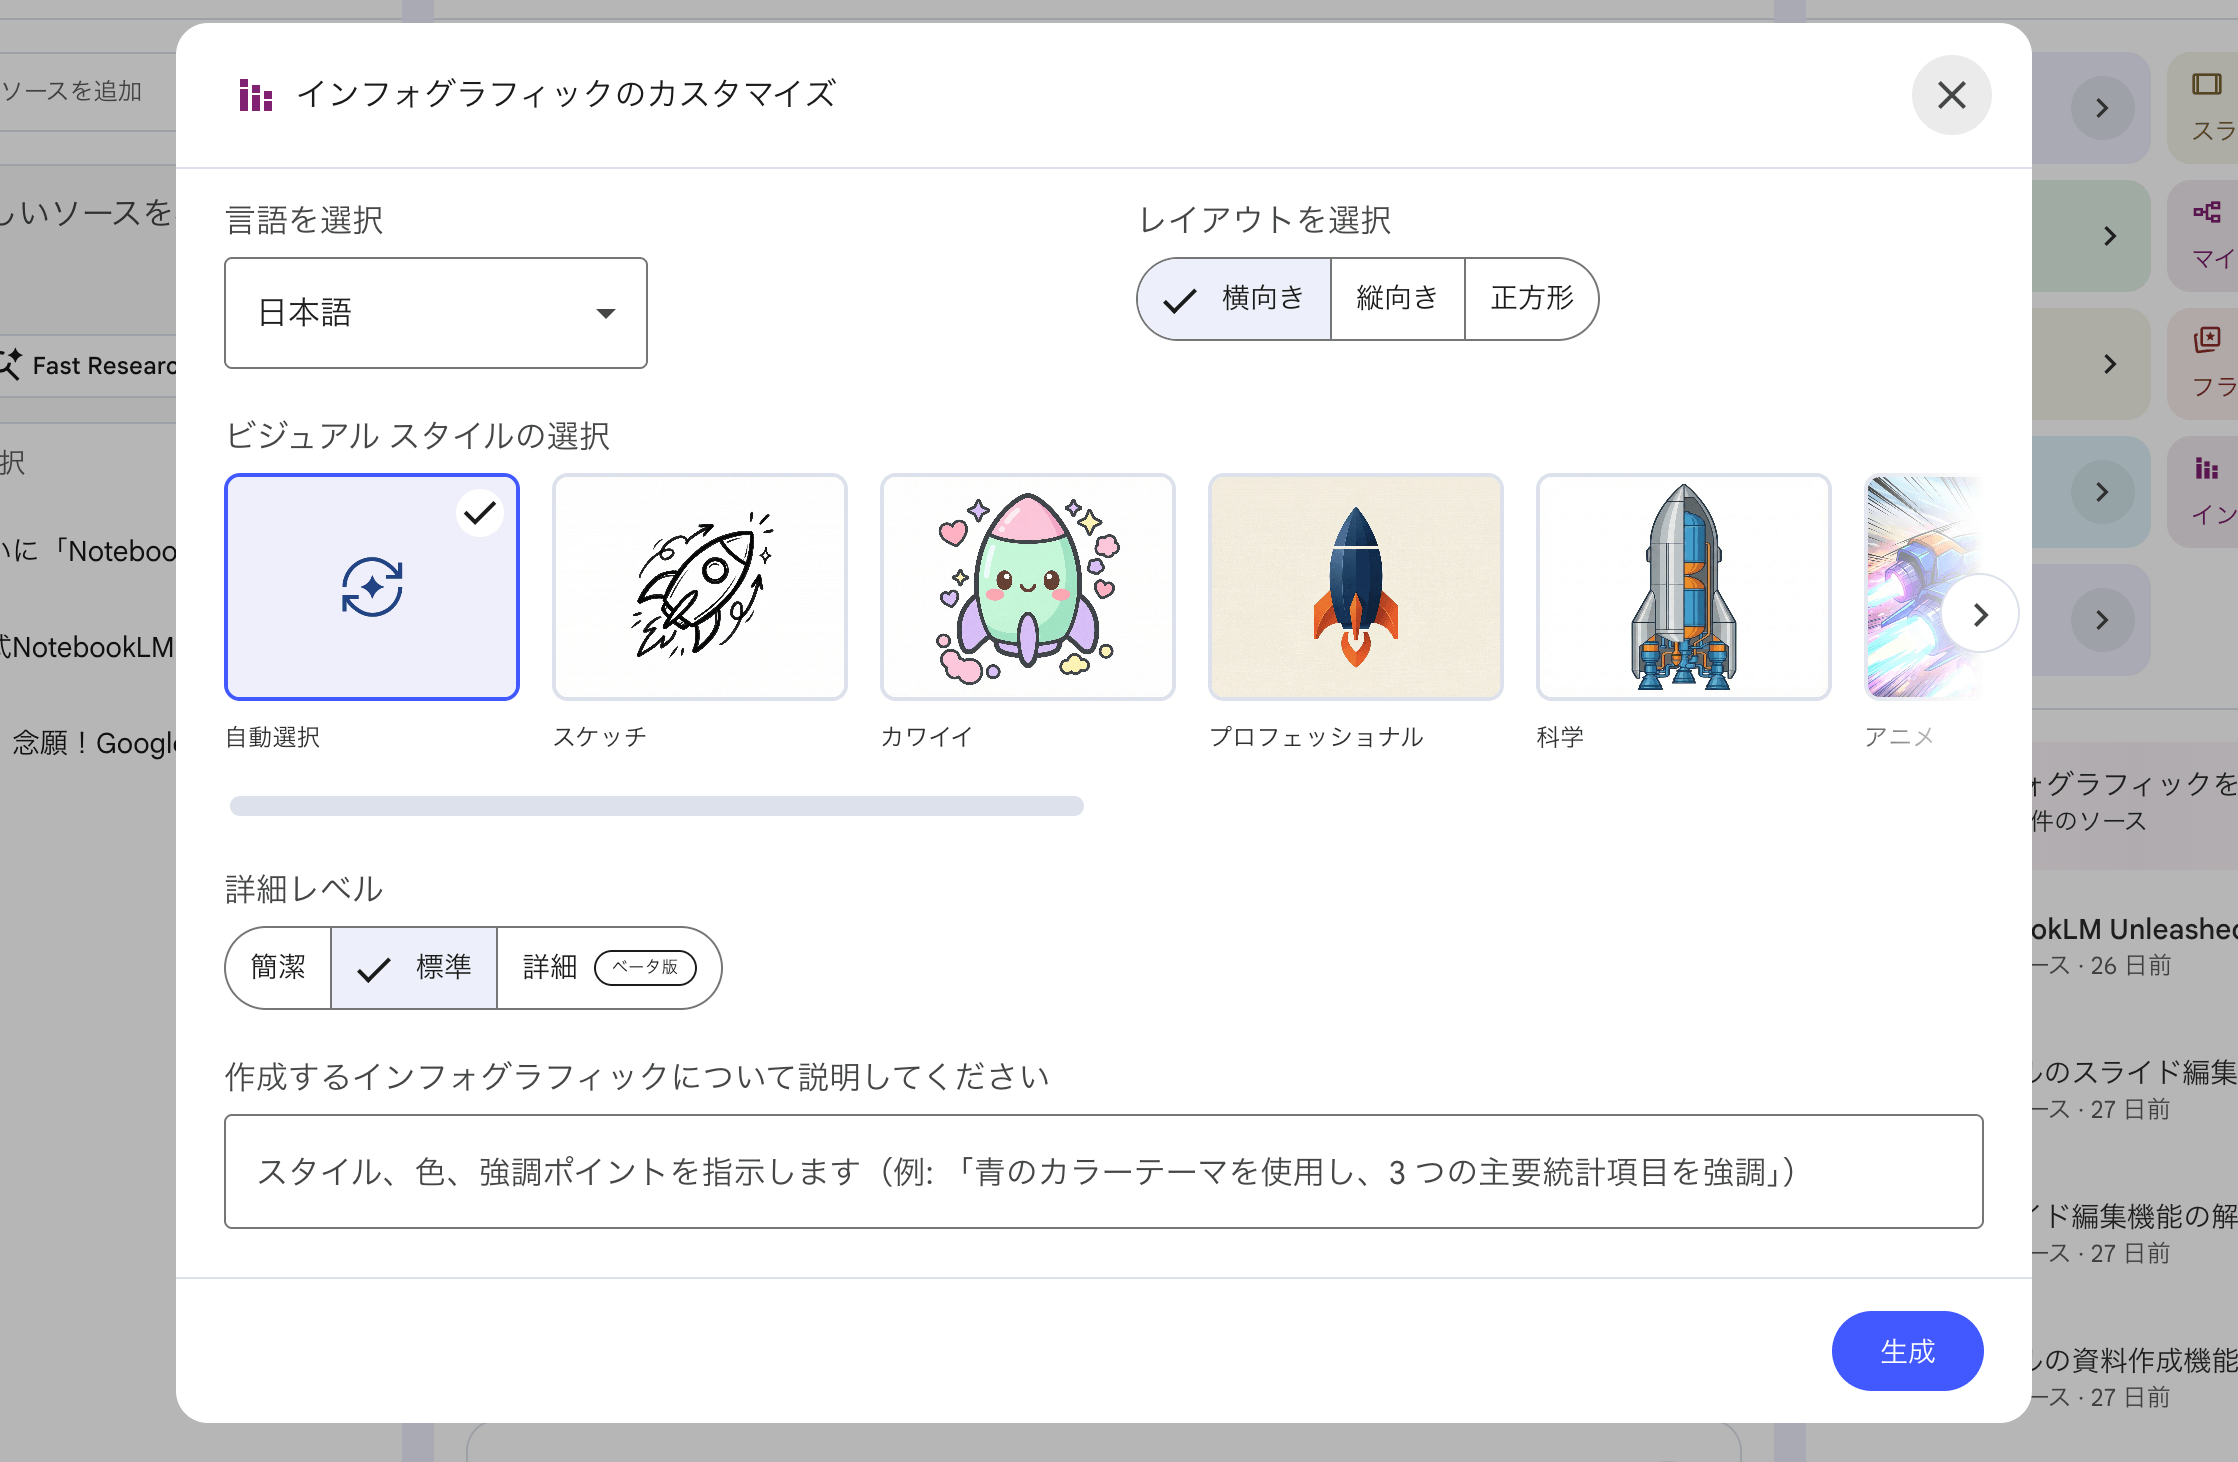Open the 日本語 language dropdown
Screen dimensions: 2238x1462
click(x=436, y=313)
